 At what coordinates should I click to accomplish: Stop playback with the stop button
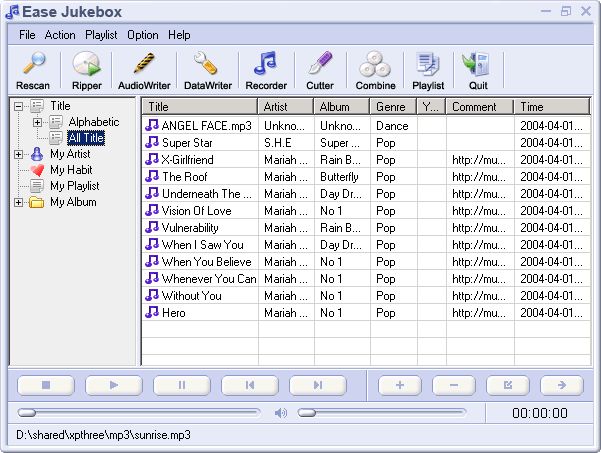[x=46, y=385]
